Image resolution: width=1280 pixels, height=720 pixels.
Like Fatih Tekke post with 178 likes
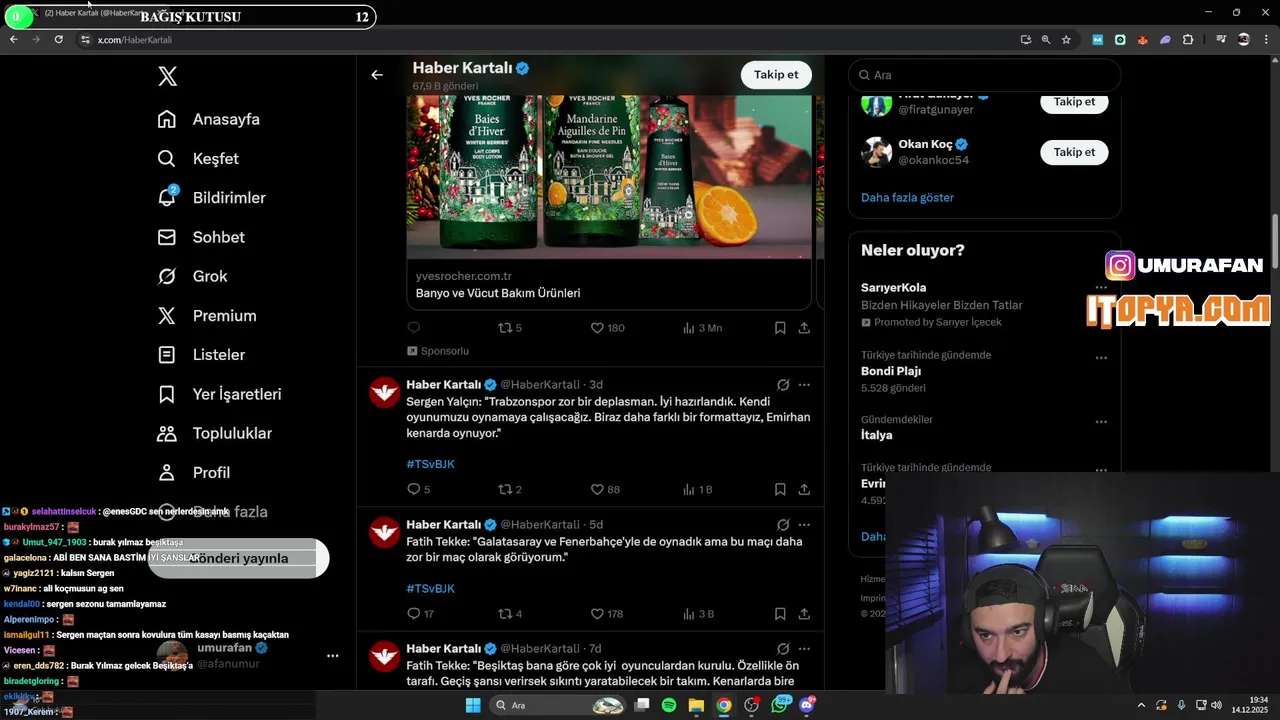pyautogui.click(x=607, y=613)
